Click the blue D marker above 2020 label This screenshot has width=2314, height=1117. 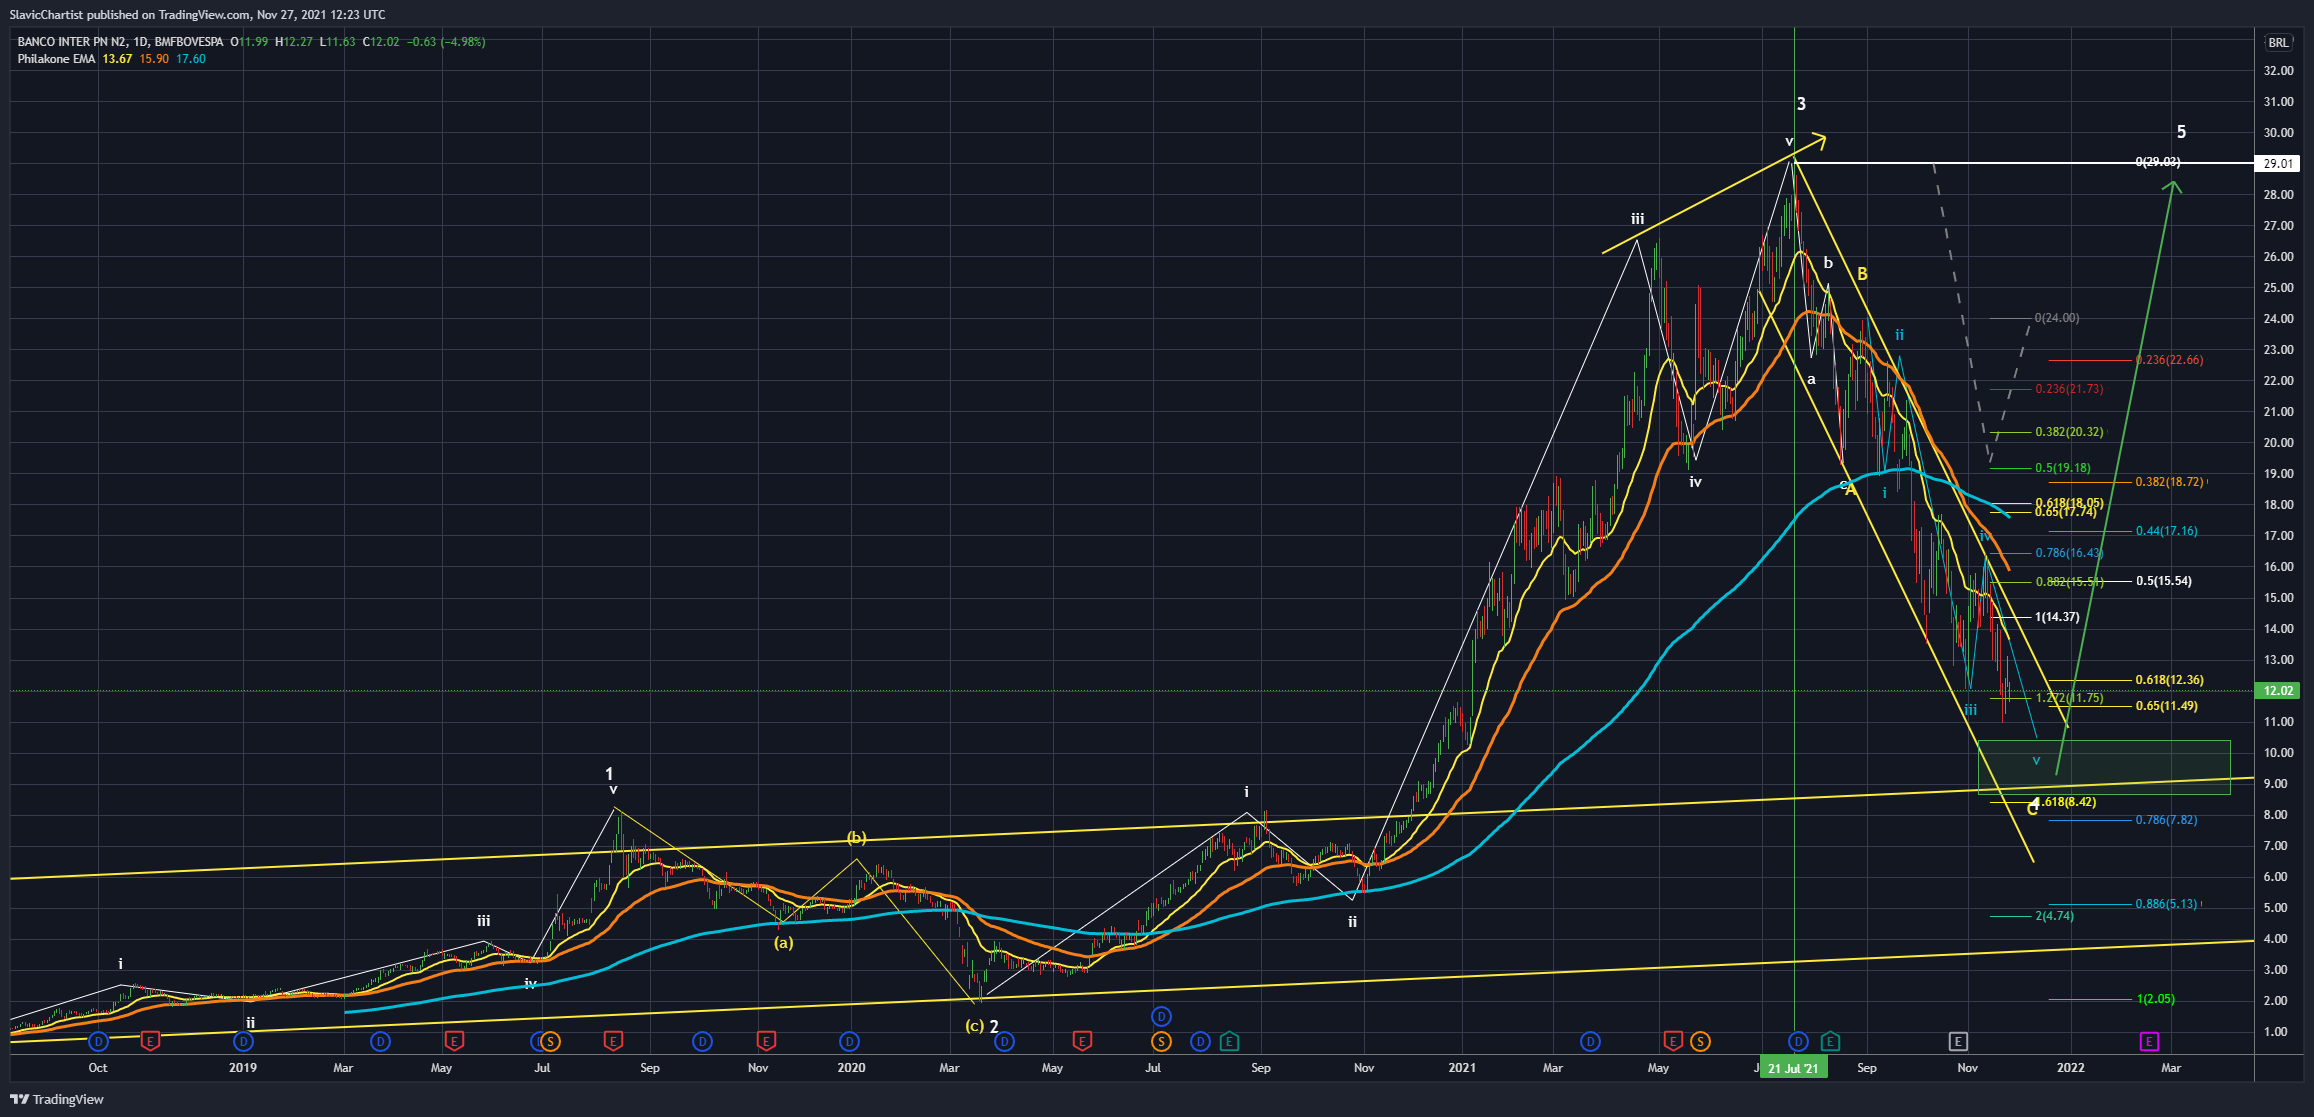tap(849, 1042)
